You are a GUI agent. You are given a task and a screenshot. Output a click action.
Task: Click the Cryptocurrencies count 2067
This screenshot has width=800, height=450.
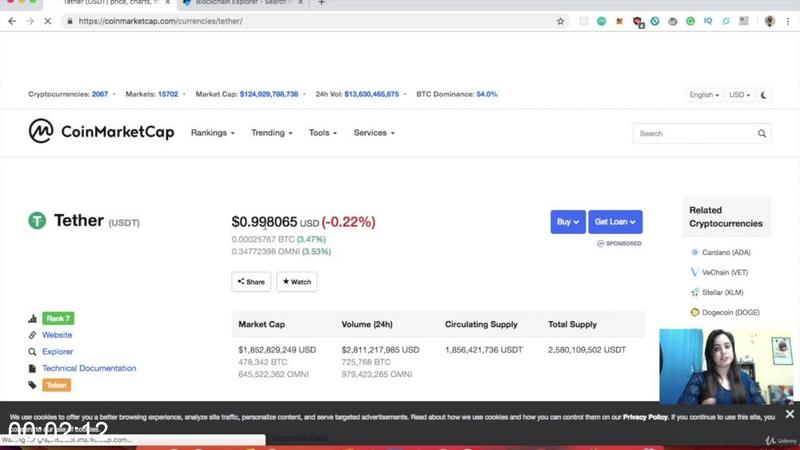pos(100,94)
